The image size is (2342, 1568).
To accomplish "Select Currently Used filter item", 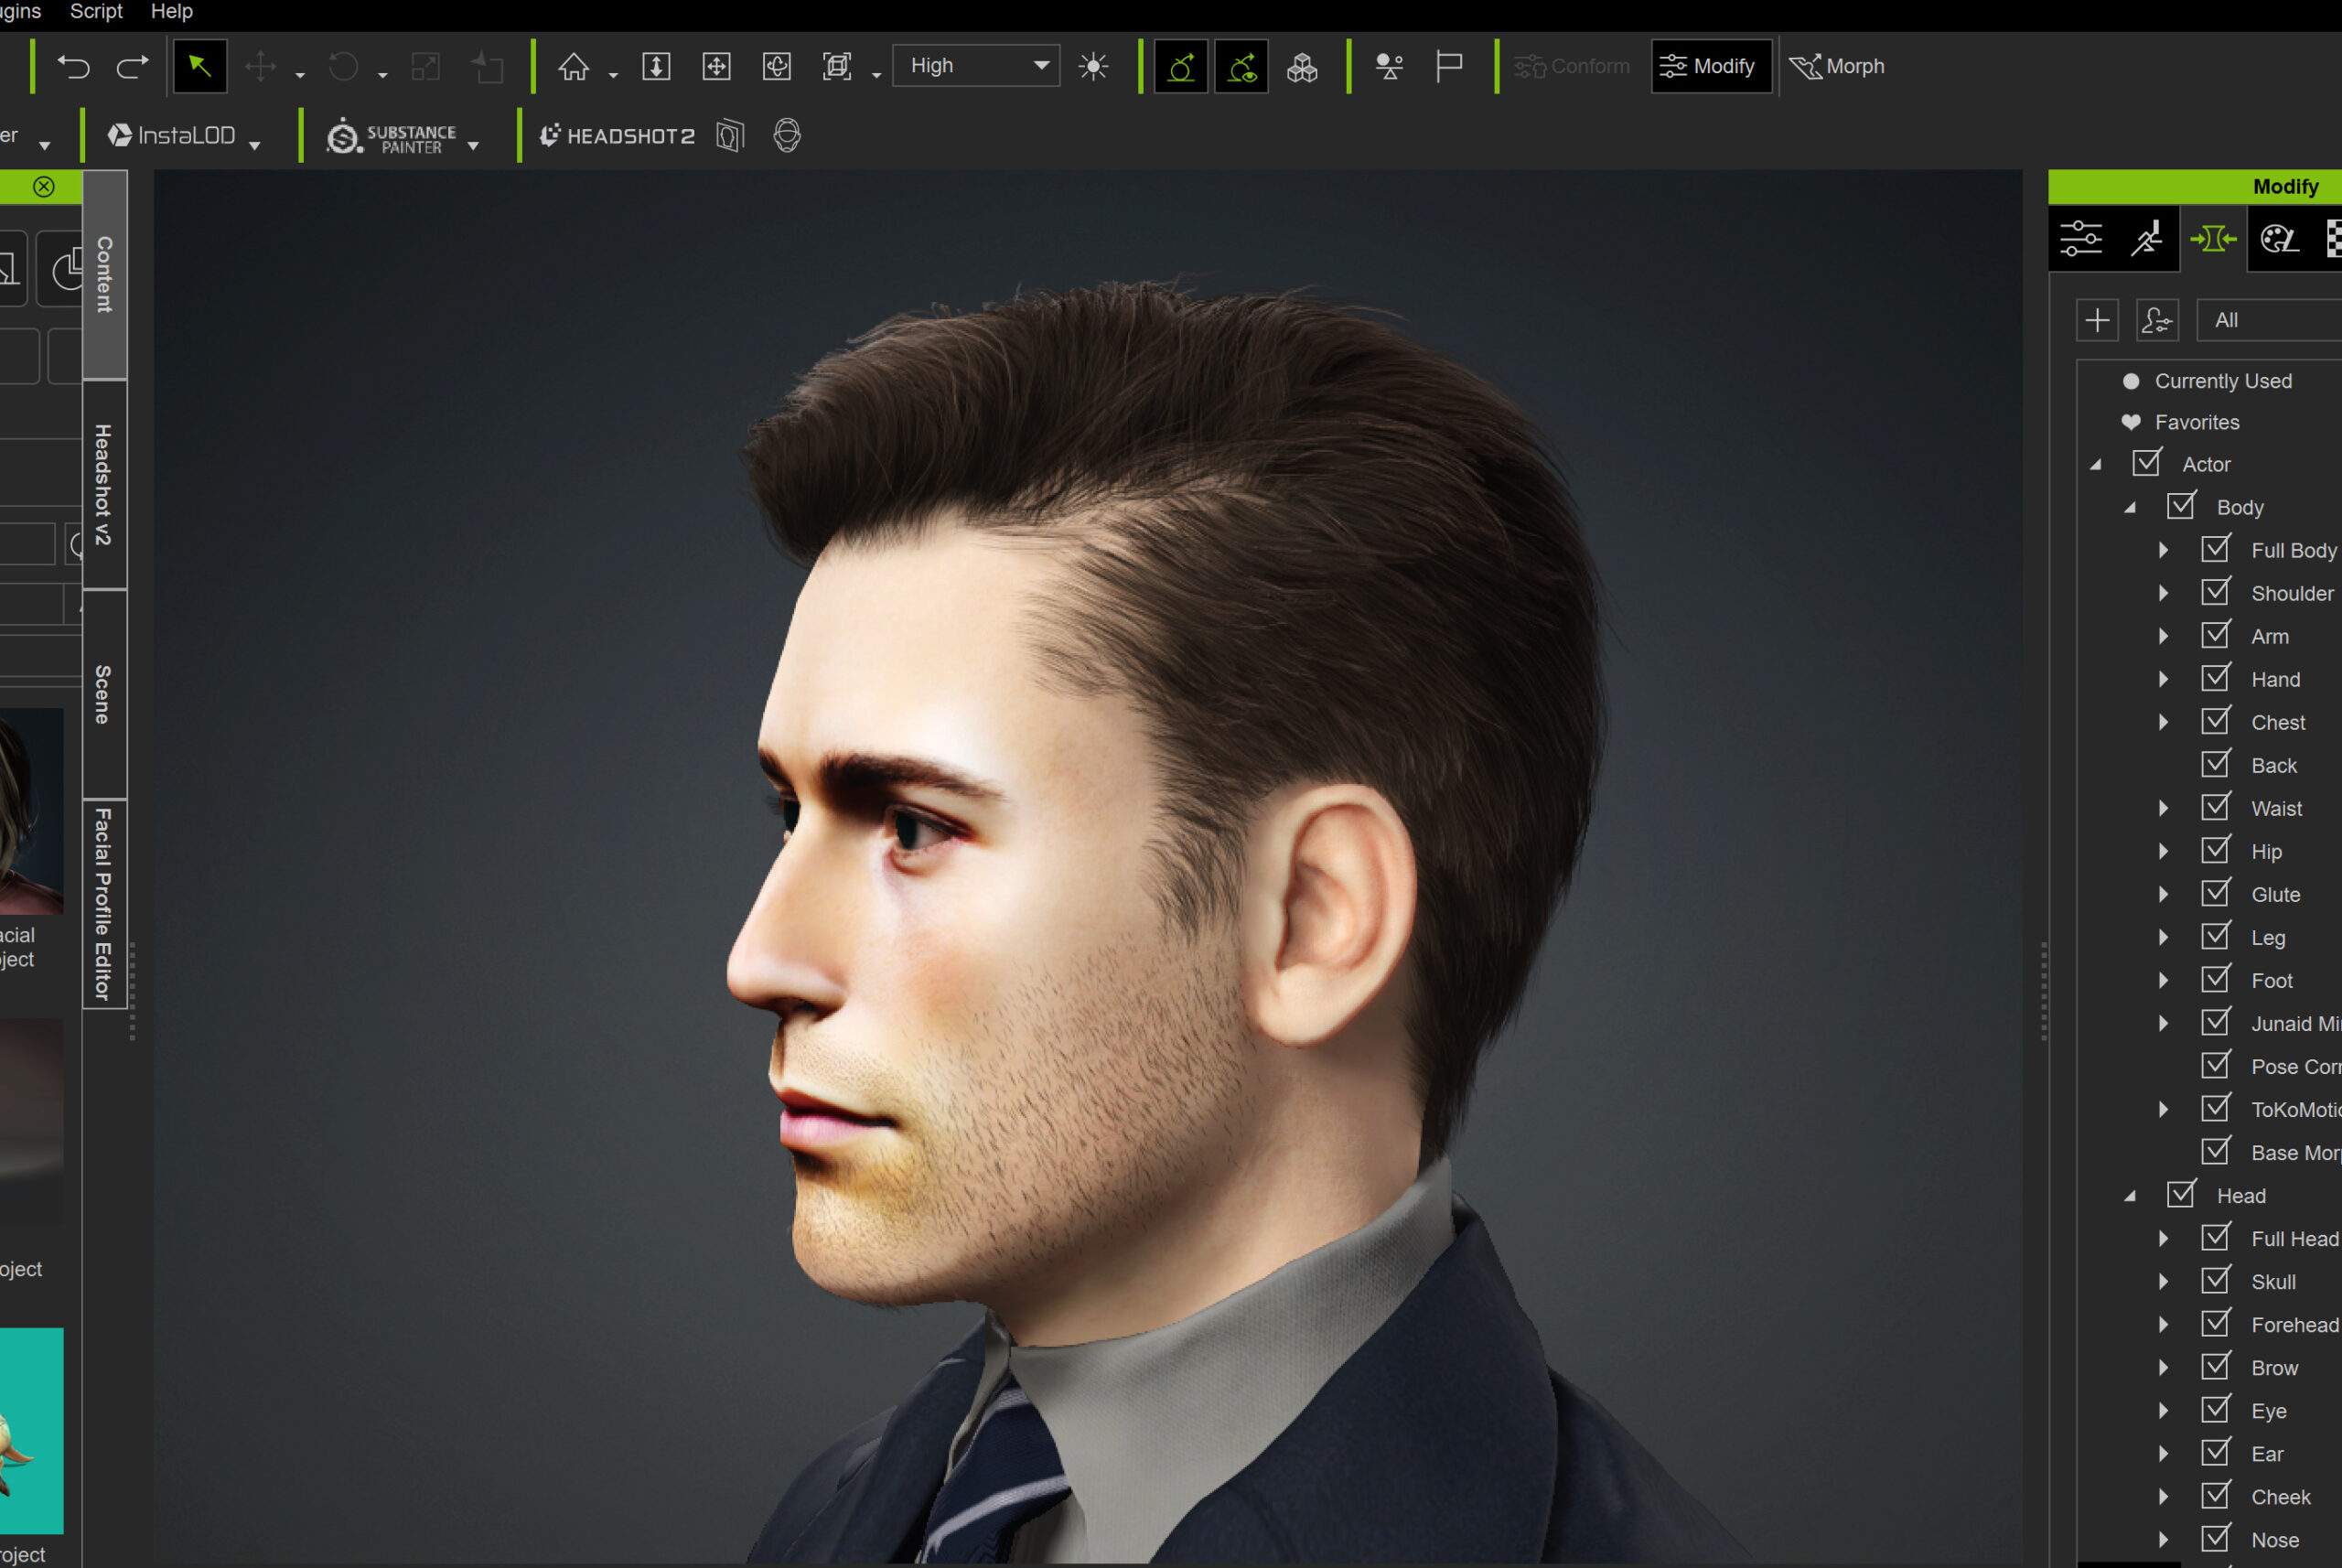I will [2222, 381].
